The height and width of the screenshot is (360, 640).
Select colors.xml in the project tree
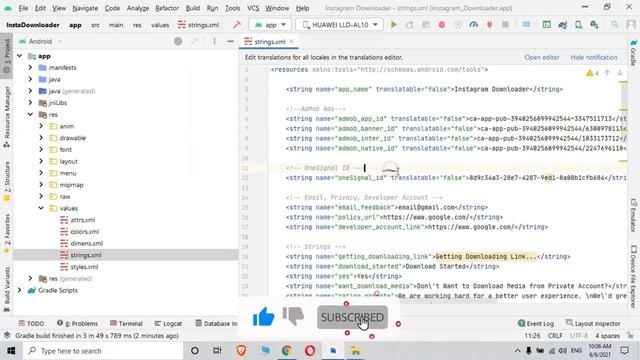pos(84,231)
